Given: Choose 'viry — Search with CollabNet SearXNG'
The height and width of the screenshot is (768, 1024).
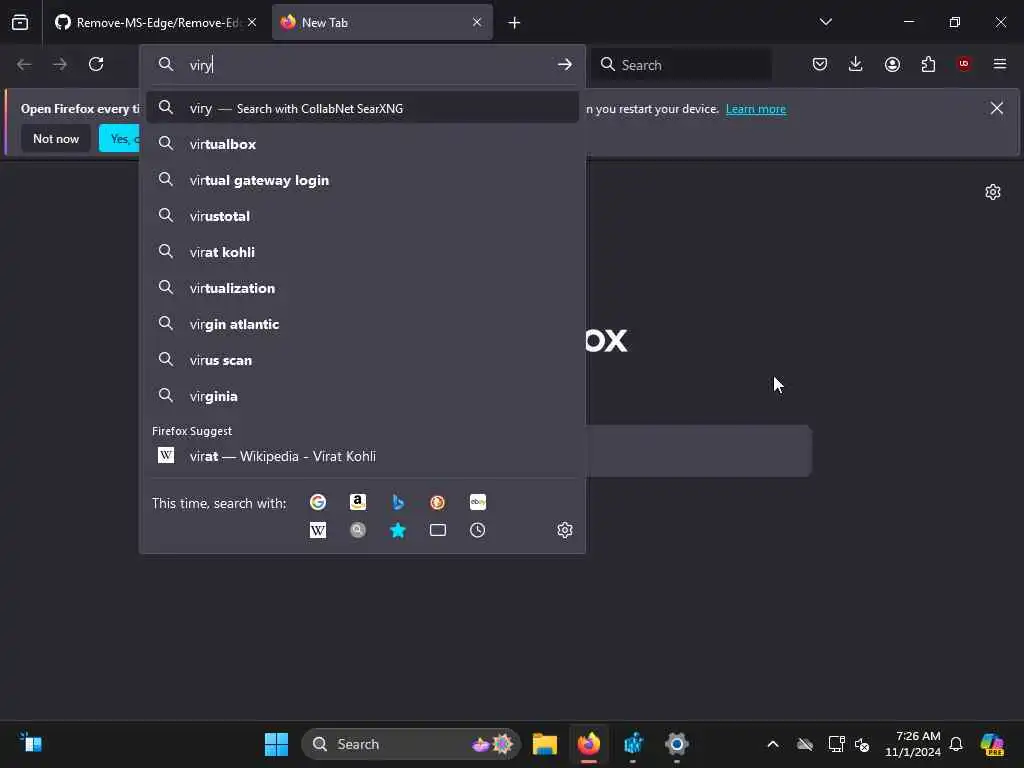Looking at the screenshot, I should [x=362, y=108].
